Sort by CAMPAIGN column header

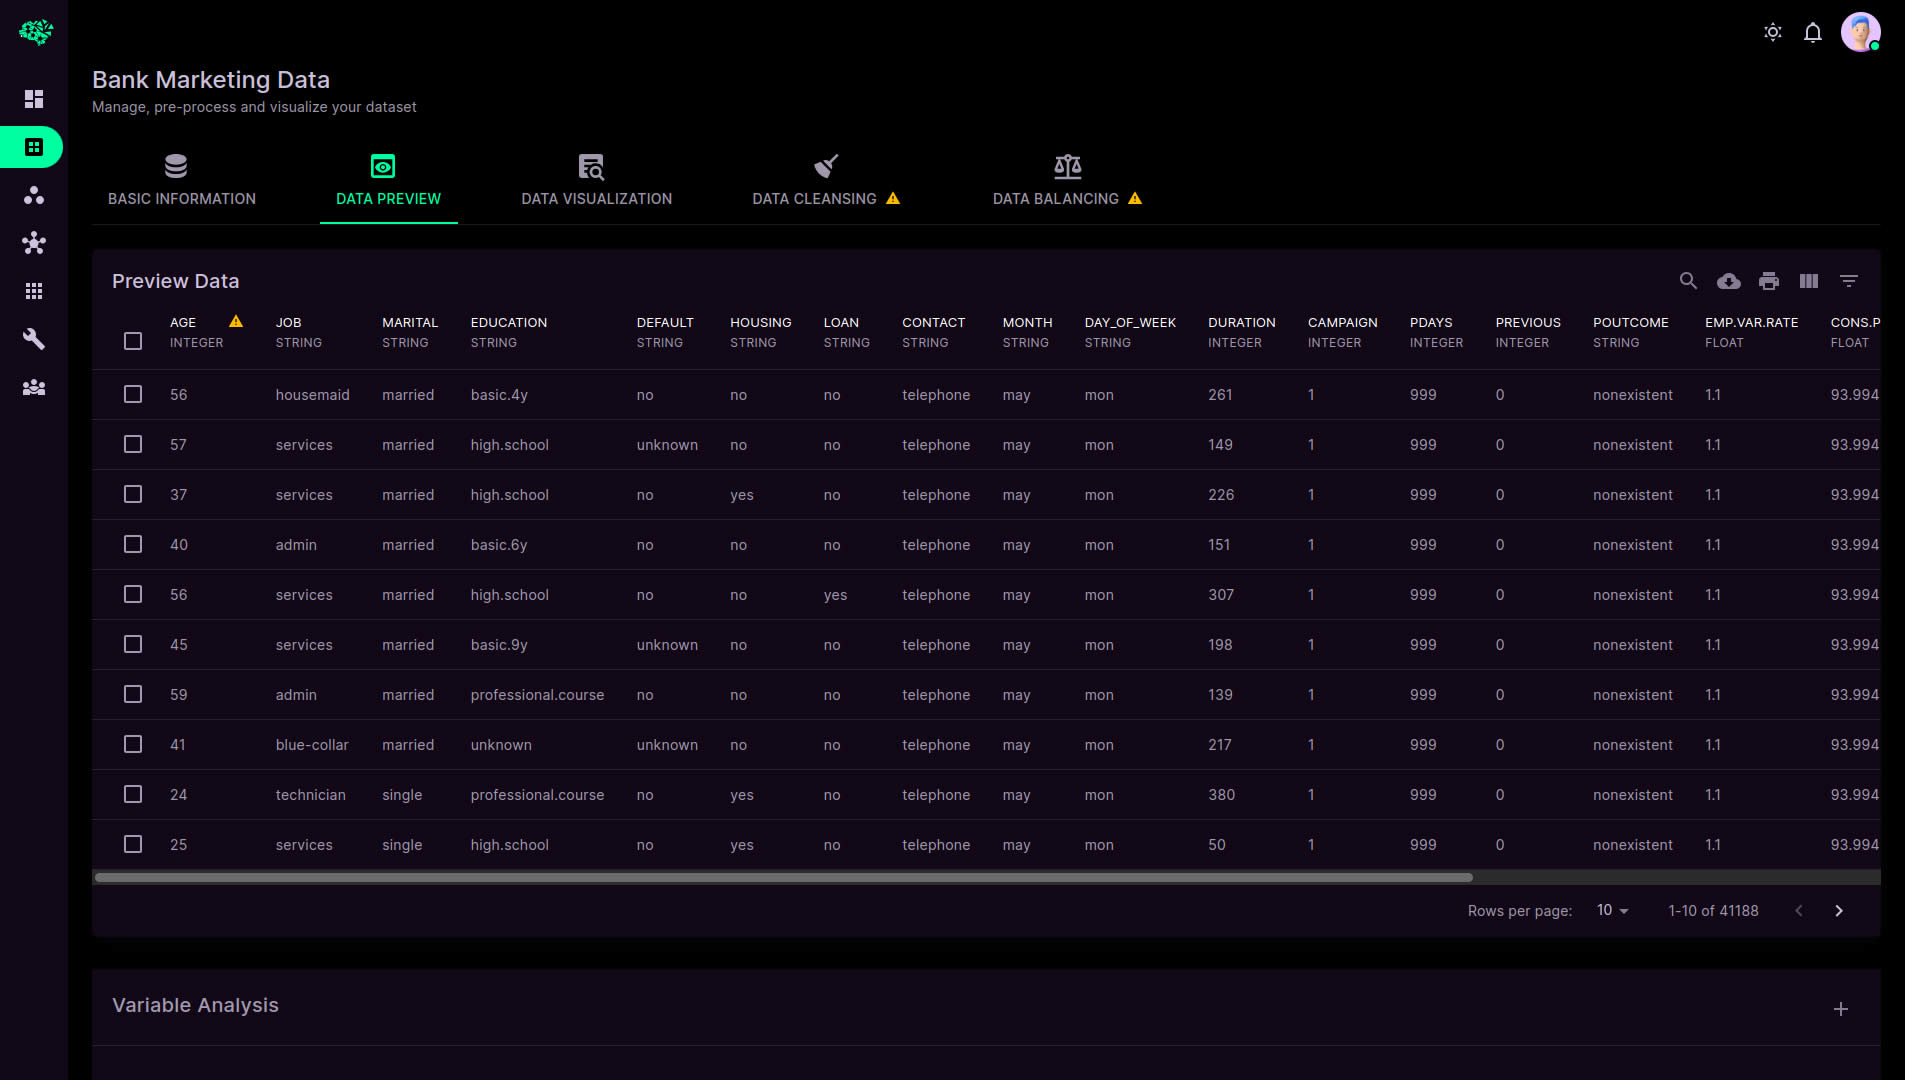pos(1343,322)
